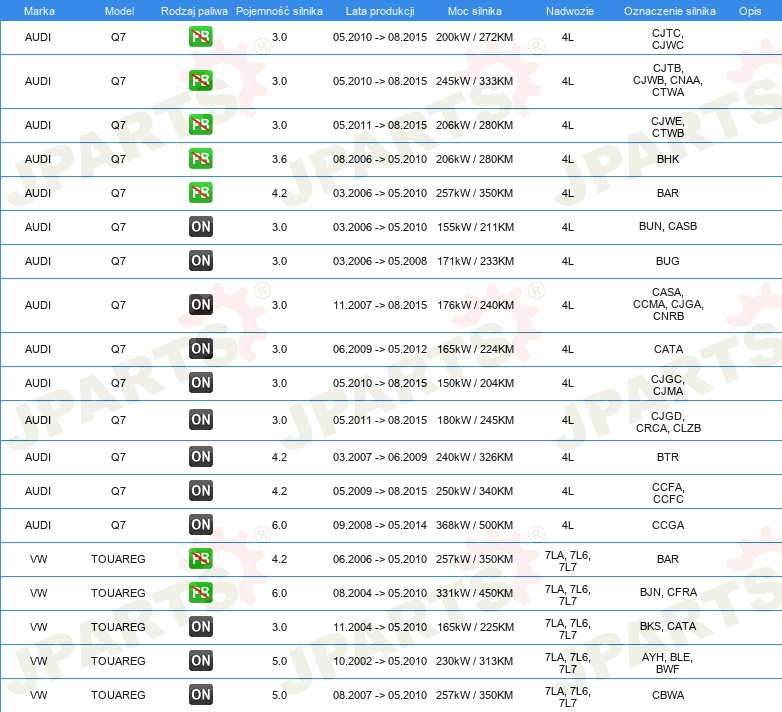Click body code 4L in the BTR row
The height and width of the screenshot is (712, 782).
click(568, 457)
